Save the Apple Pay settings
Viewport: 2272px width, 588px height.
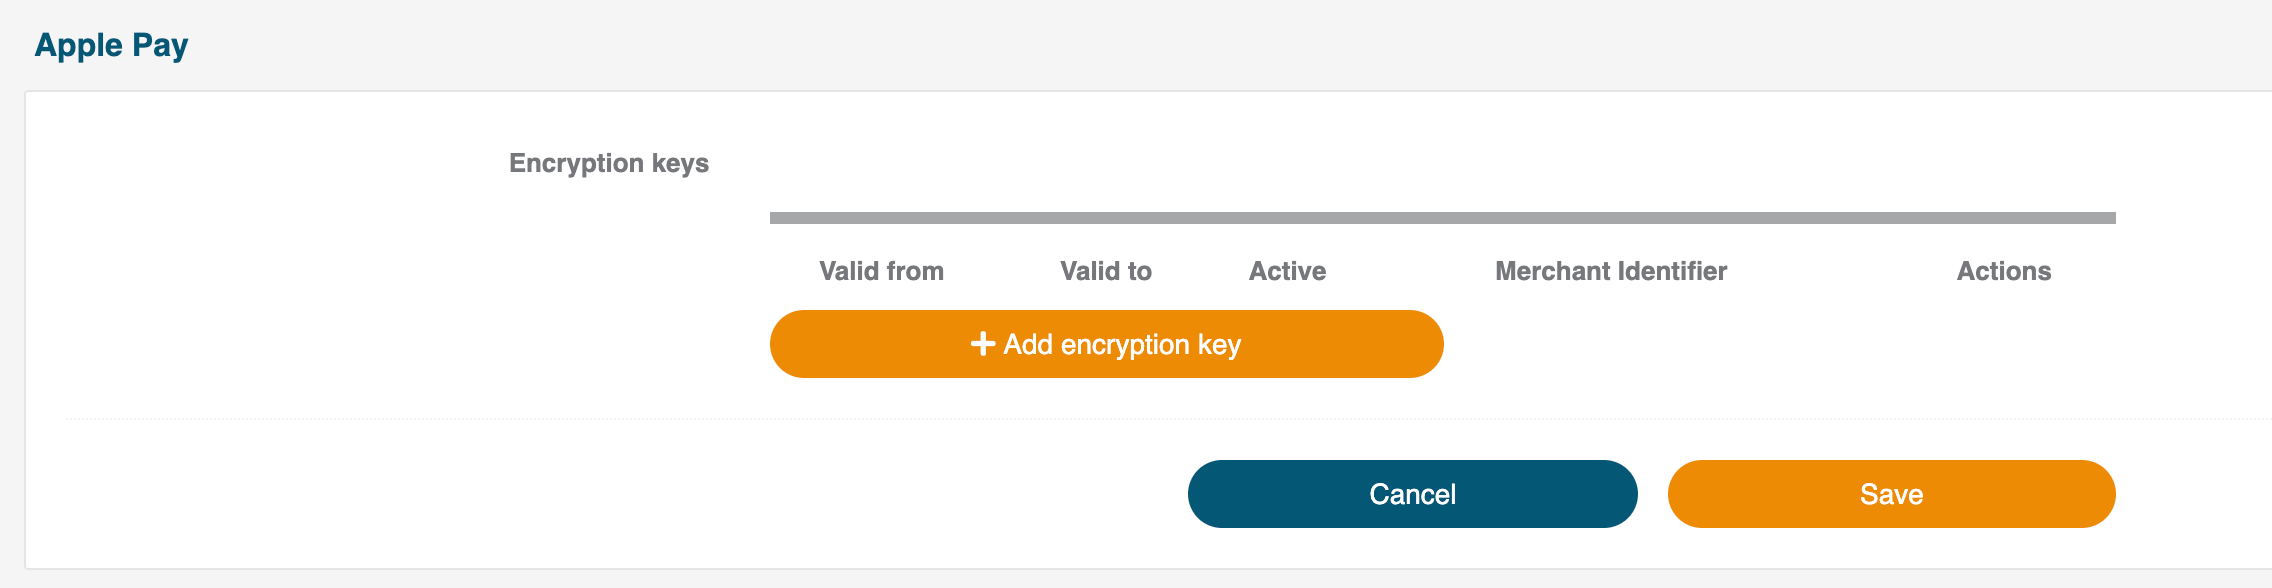pos(1891,494)
